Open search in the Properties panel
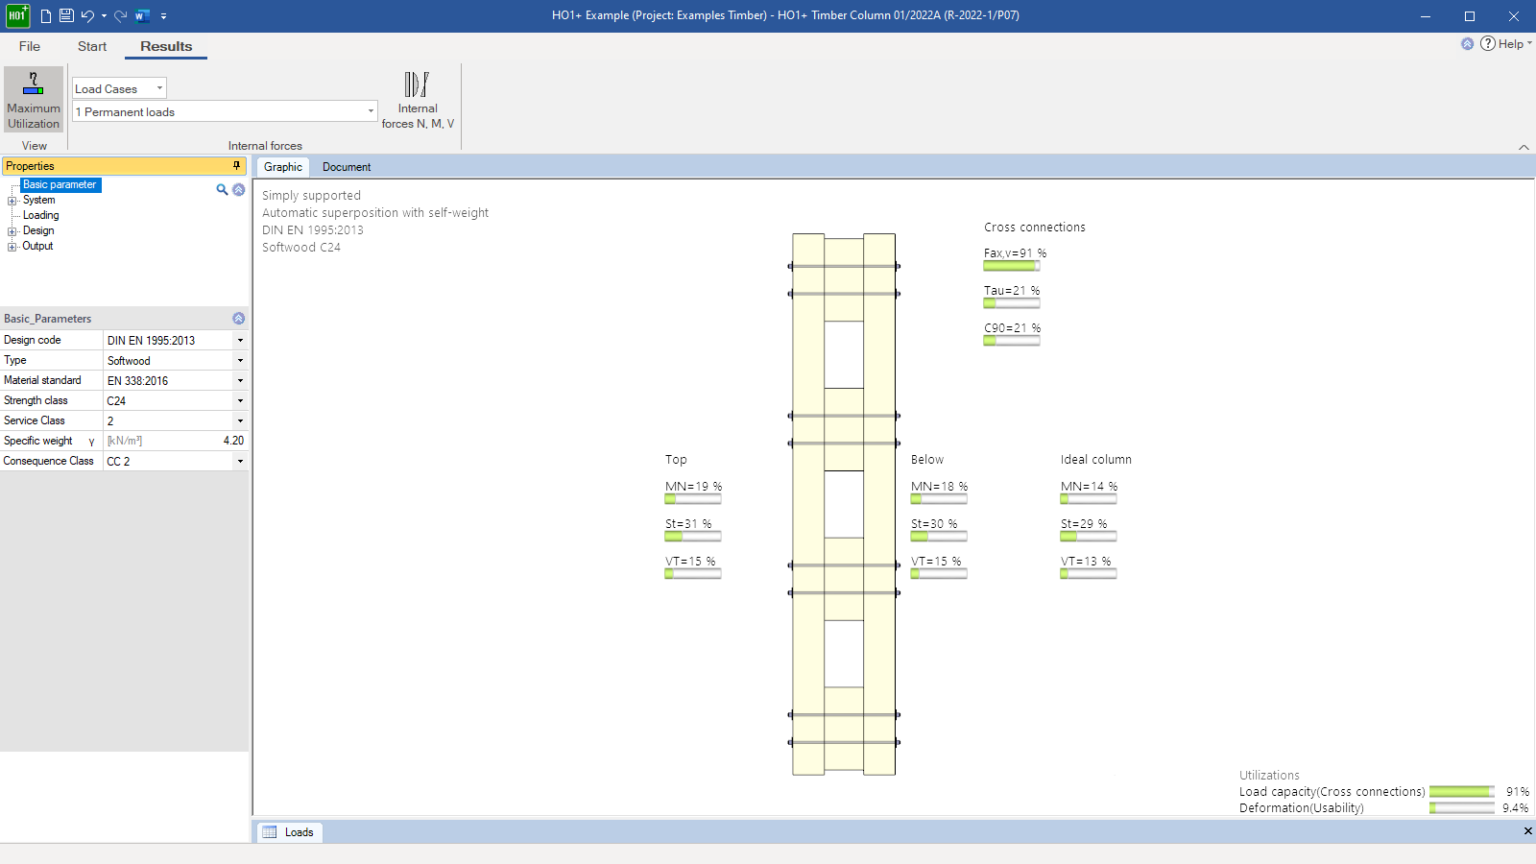Screen dimensions: 1536x864 pos(222,189)
